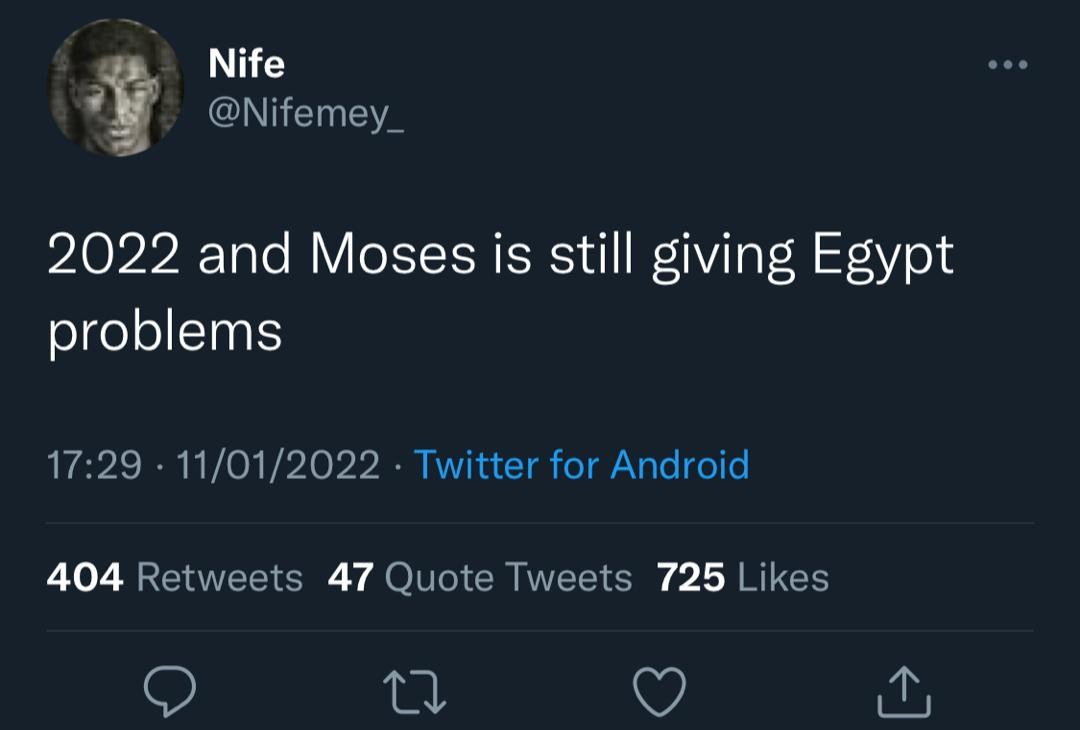Show the 725 Likes list
Viewport: 1080px width, 730px height.
(742, 577)
